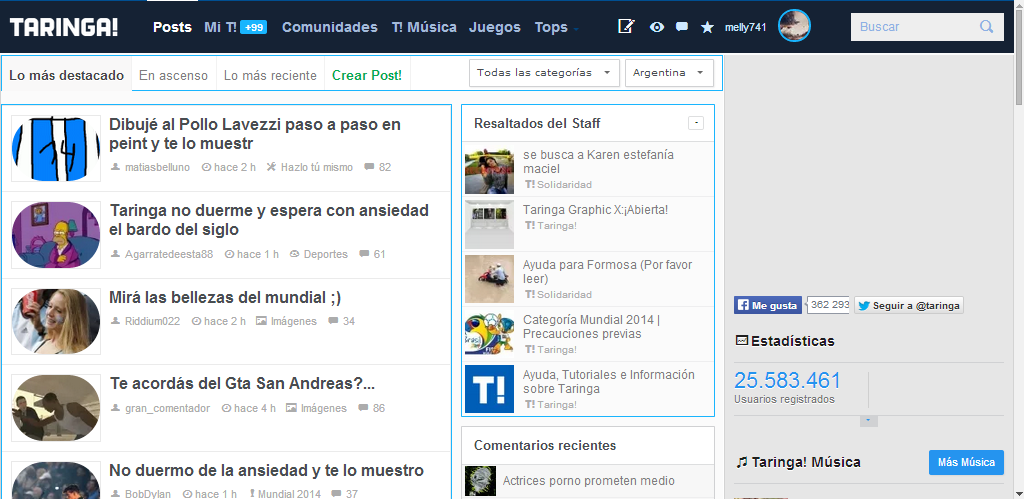Open user Riddium022 profile
Image resolution: width=1024 pixels, height=499 pixels.
point(152,321)
